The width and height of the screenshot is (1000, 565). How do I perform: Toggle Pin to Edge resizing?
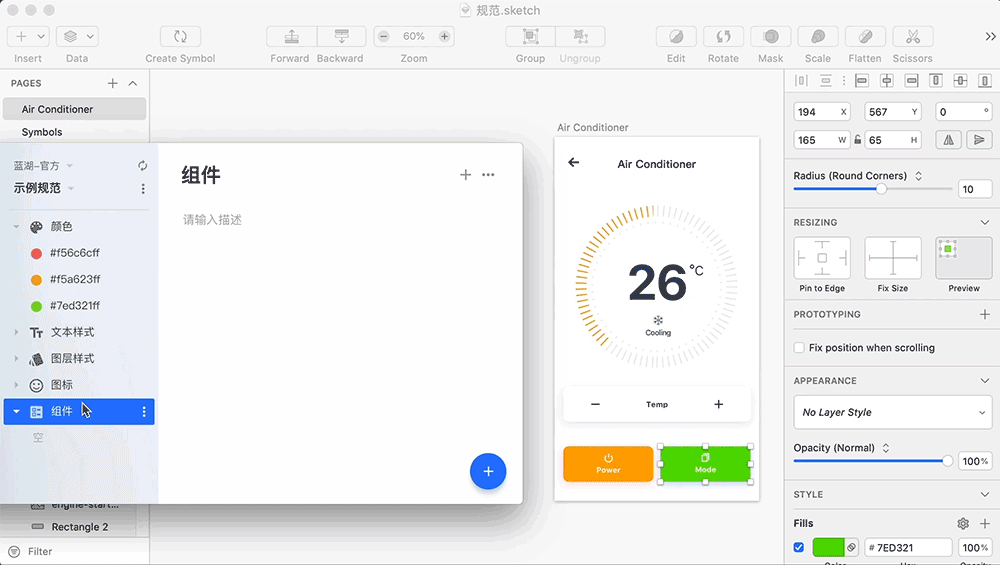(822, 258)
